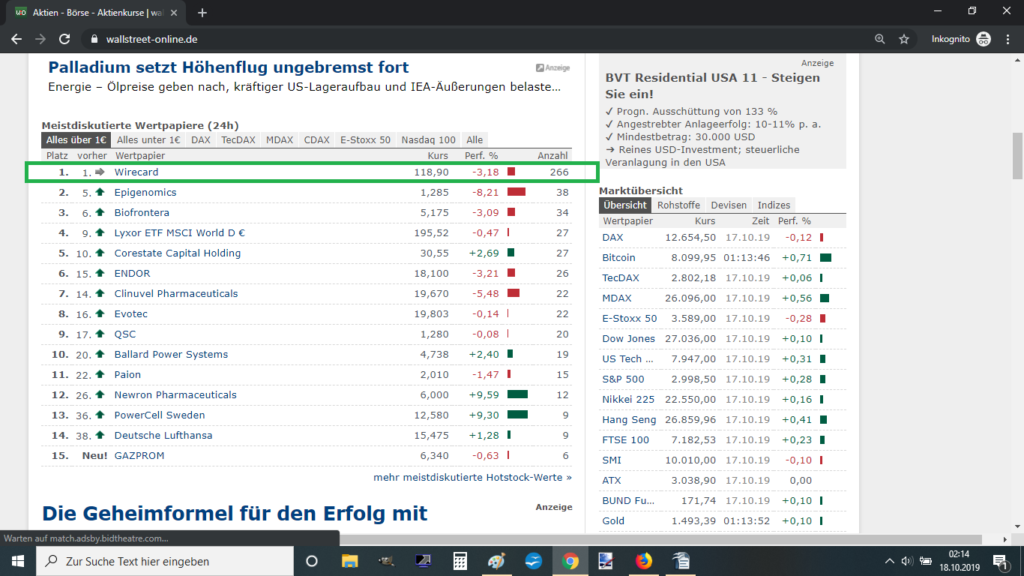The height and width of the screenshot is (576, 1024).
Task: Open the Übersicht market tab
Action: (x=624, y=205)
